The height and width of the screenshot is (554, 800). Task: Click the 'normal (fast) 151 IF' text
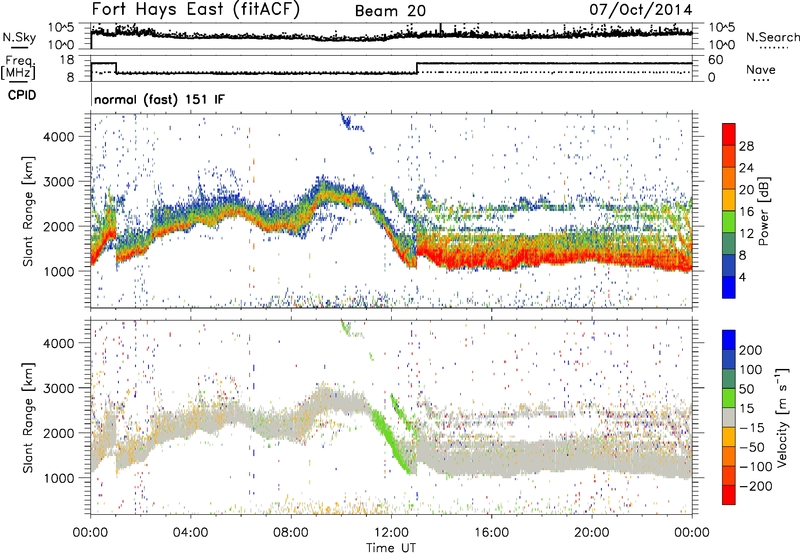[159, 99]
